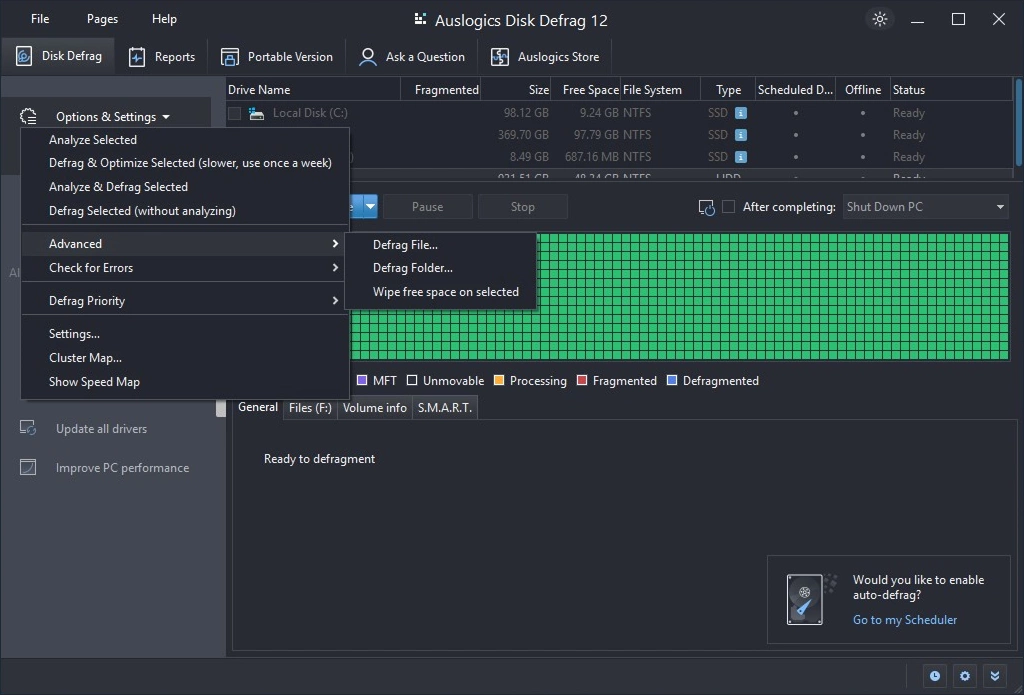Open the scheduler clock icon in status bar
The width and height of the screenshot is (1024, 695).
point(935,676)
